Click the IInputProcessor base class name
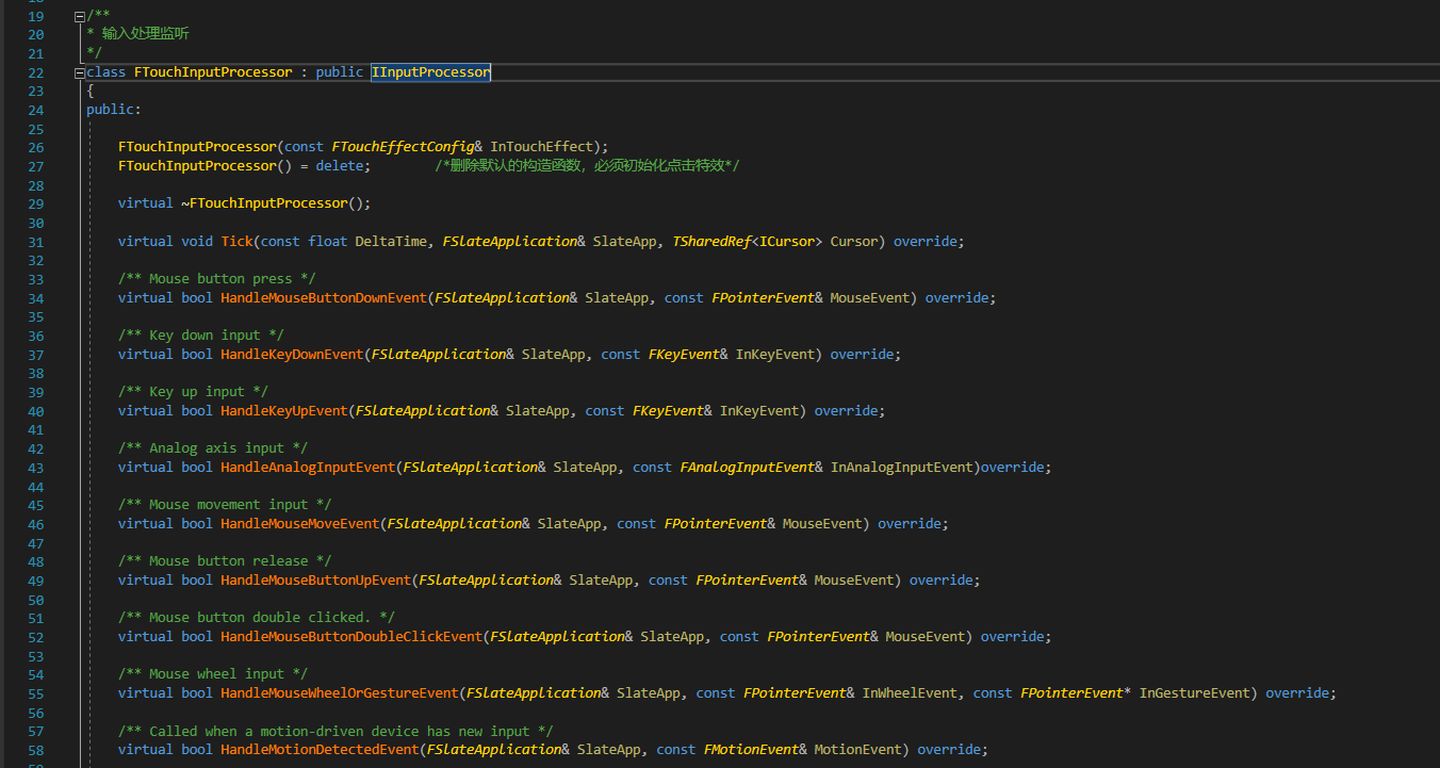1440x768 pixels. 431,72
